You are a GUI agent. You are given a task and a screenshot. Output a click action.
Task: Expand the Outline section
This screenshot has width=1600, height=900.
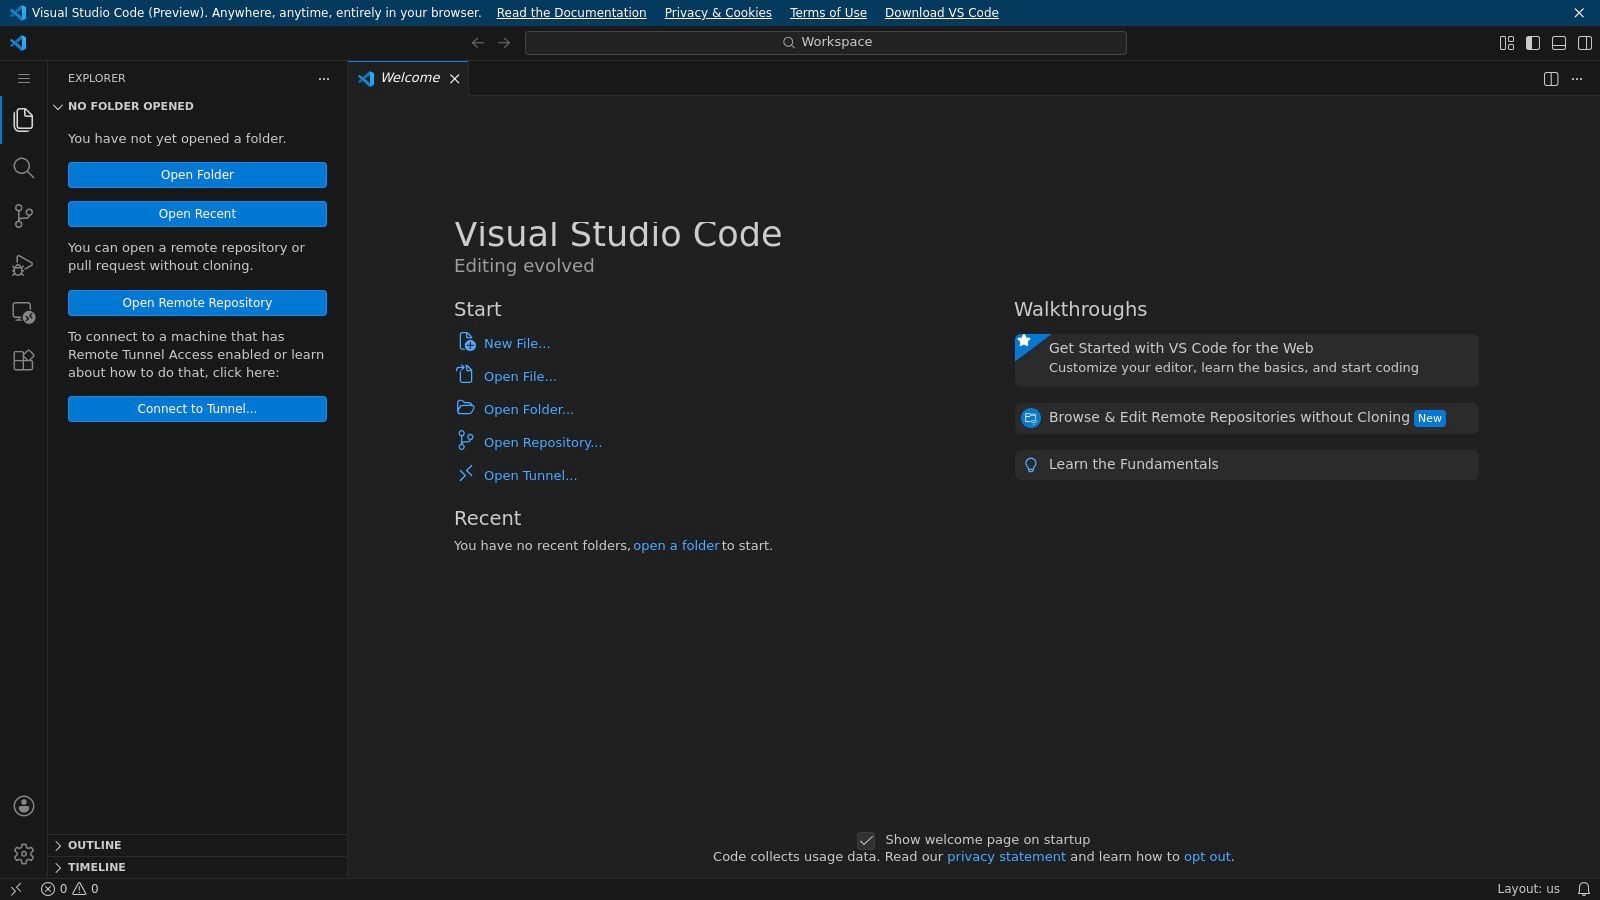coord(95,845)
